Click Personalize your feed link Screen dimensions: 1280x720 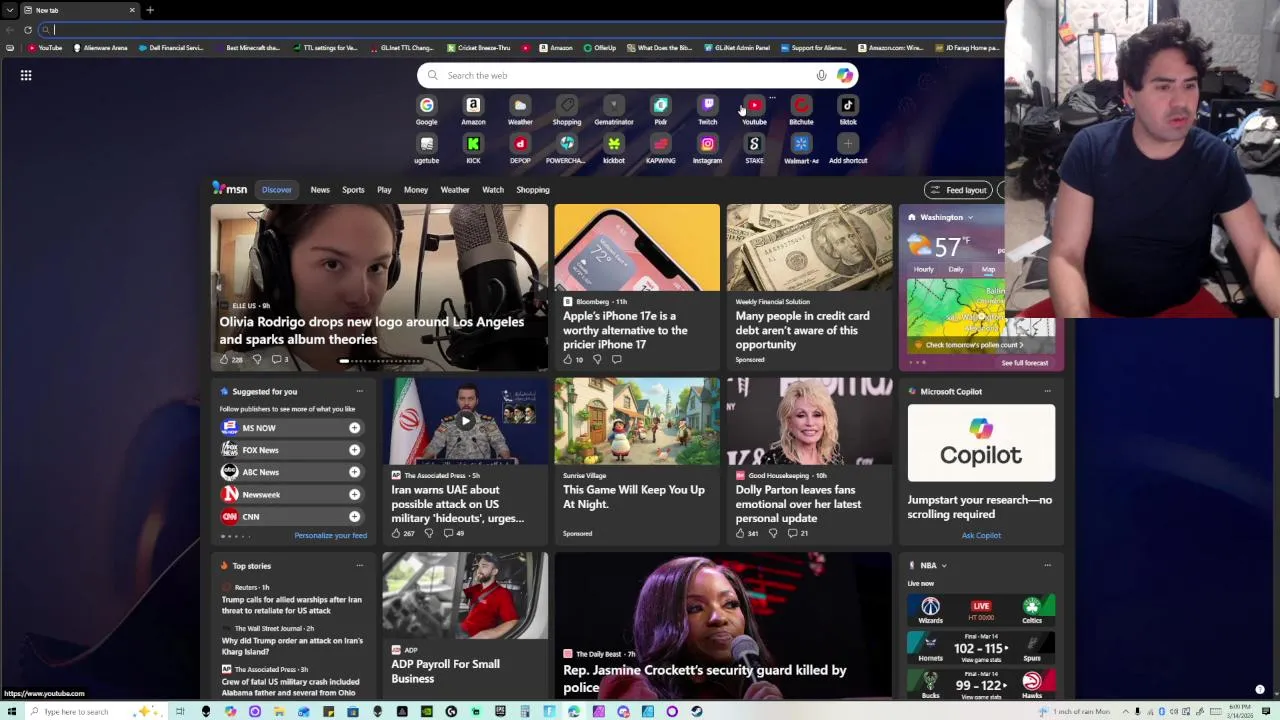(x=330, y=536)
